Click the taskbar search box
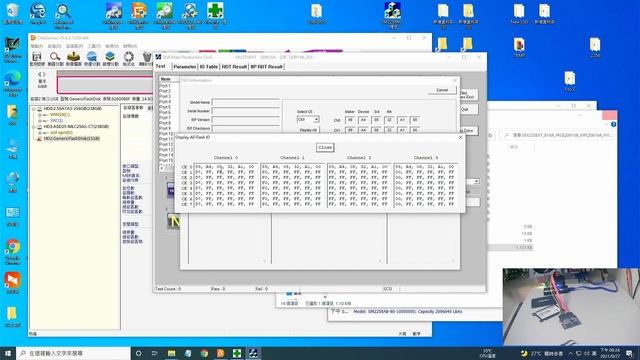Screen dimensions: 640x360 click(73, 353)
